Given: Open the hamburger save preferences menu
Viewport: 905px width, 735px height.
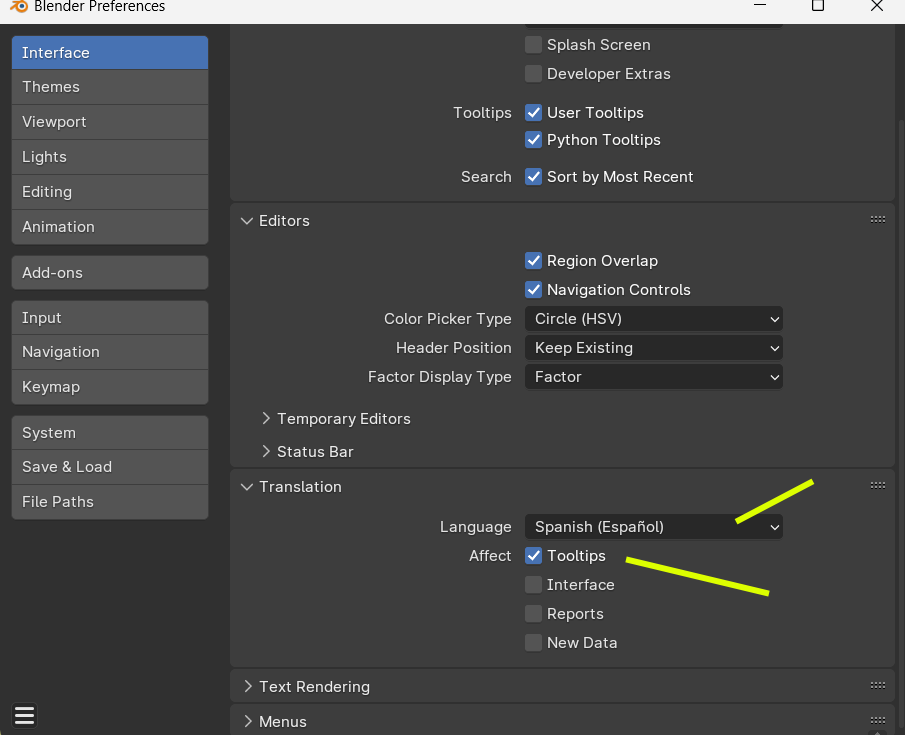Looking at the screenshot, I should [x=25, y=715].
